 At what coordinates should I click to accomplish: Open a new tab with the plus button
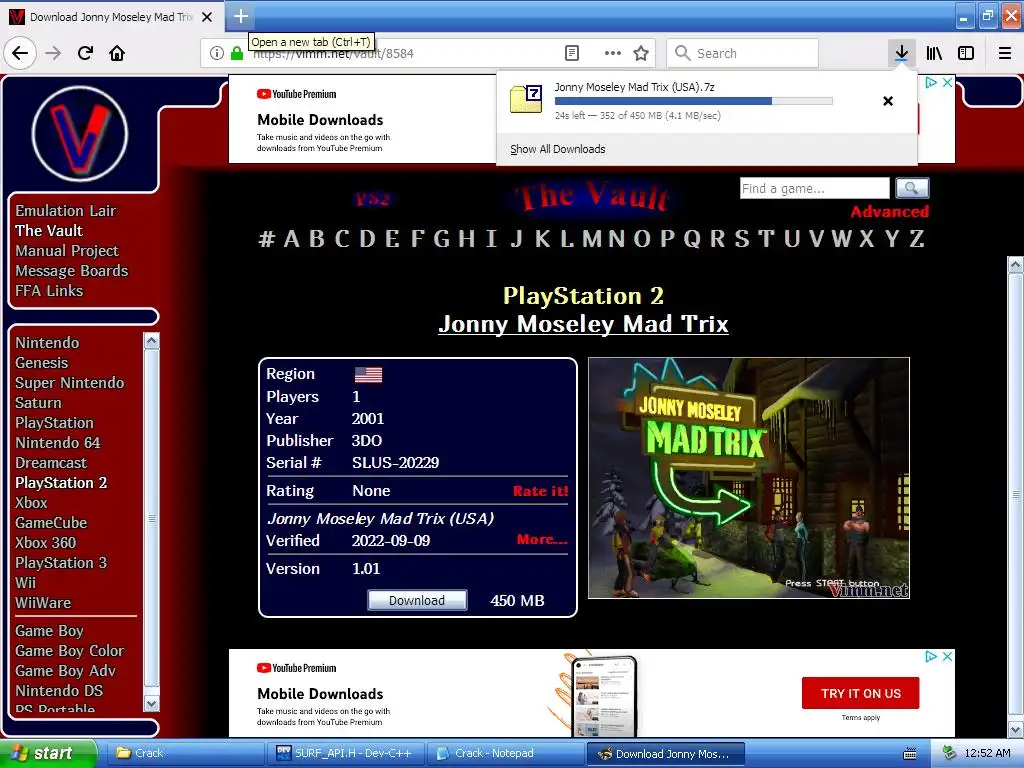pyautogui.click(x=240, y=16)
